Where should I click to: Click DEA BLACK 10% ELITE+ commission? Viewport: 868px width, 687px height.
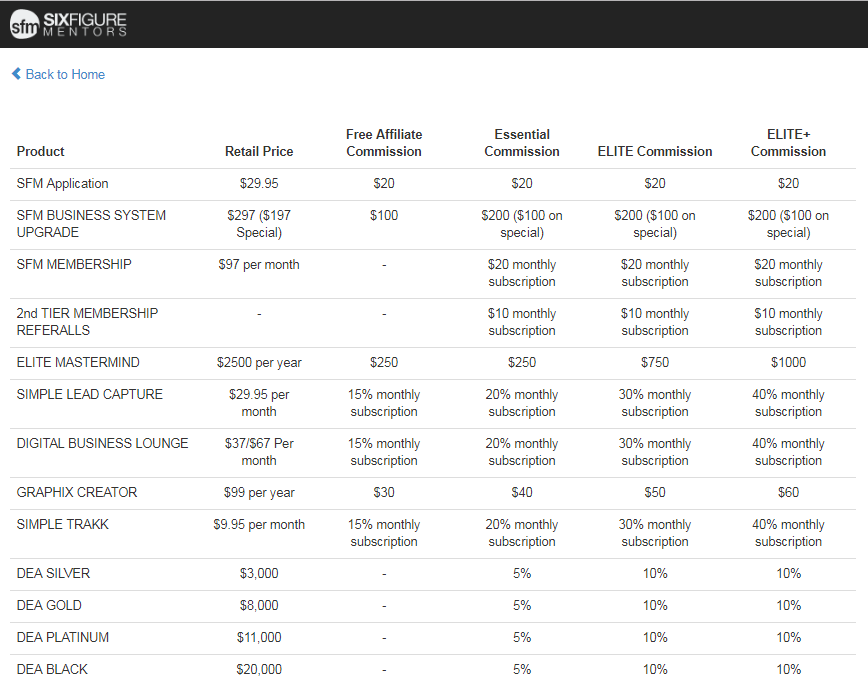click(x=788, y=669)
